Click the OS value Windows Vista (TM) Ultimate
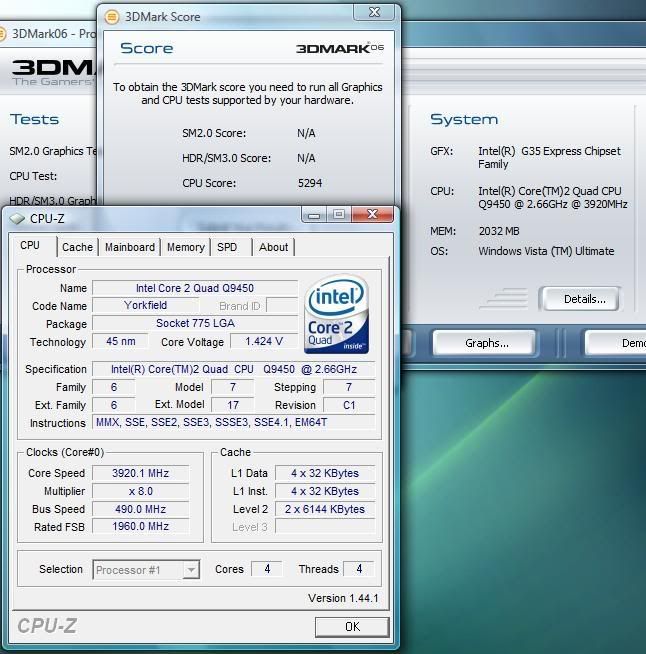The height and width of the screenshot is (654, 646). pos(546,251)
